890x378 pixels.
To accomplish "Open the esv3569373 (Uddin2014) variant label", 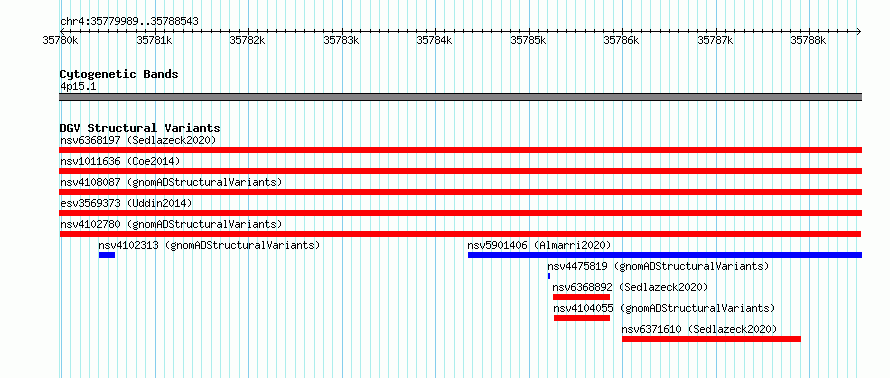I will click(126, 203).
